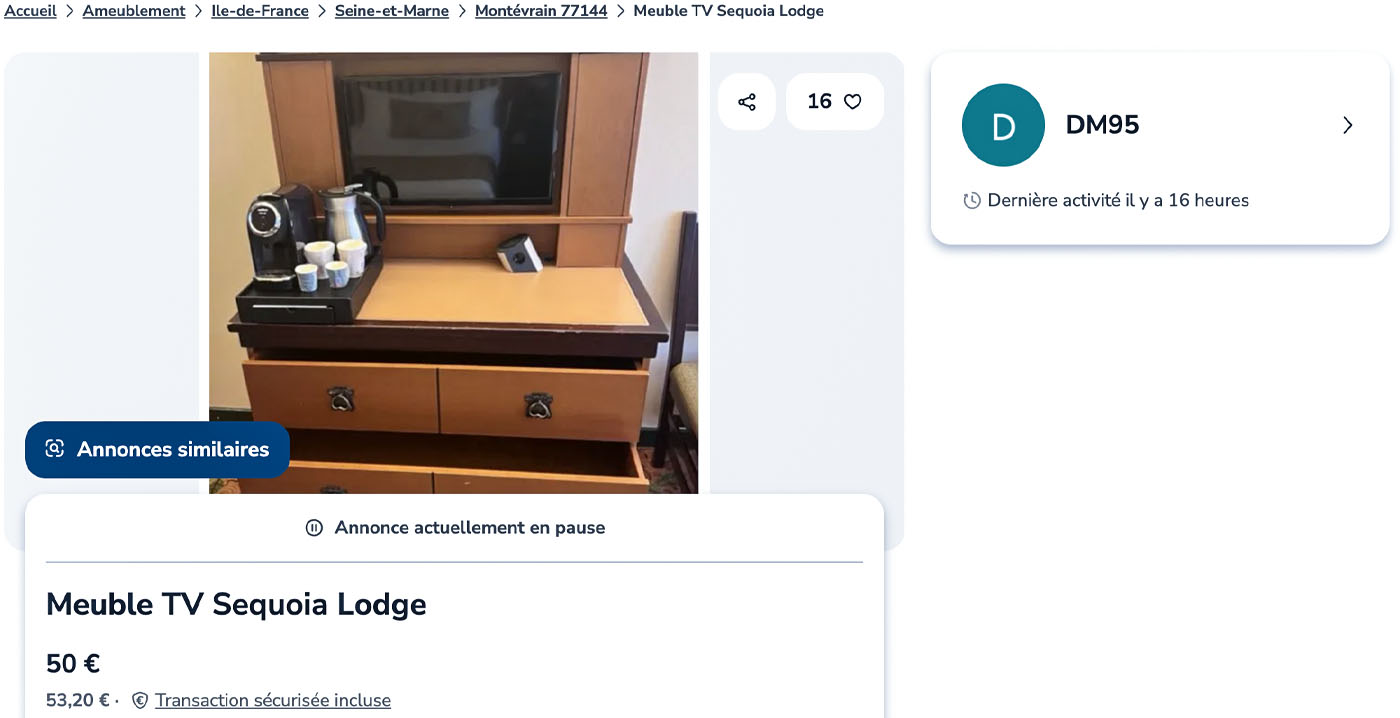Open Seine-et-Marne breadcrumb link
1400x718 pixels.
(x=392, y=11)
